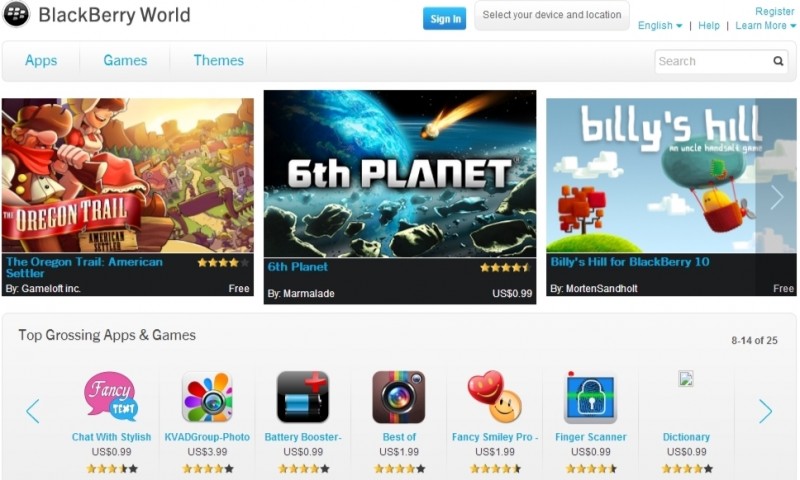Open the Finger Scanner lock icon
This screenshot has height=480, width=800.
tap(590, 397)
